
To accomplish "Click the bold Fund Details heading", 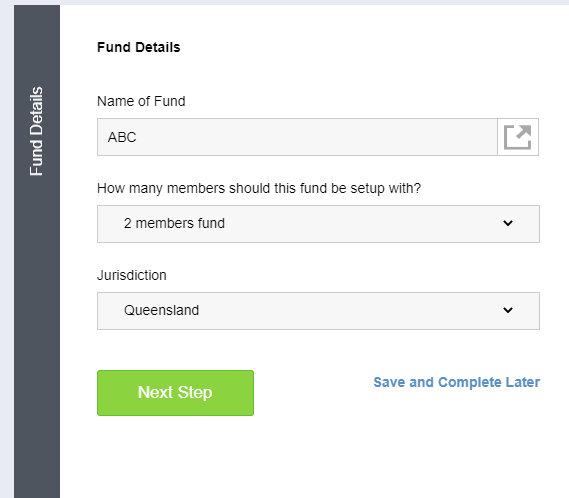I will [x=139, y=47].
